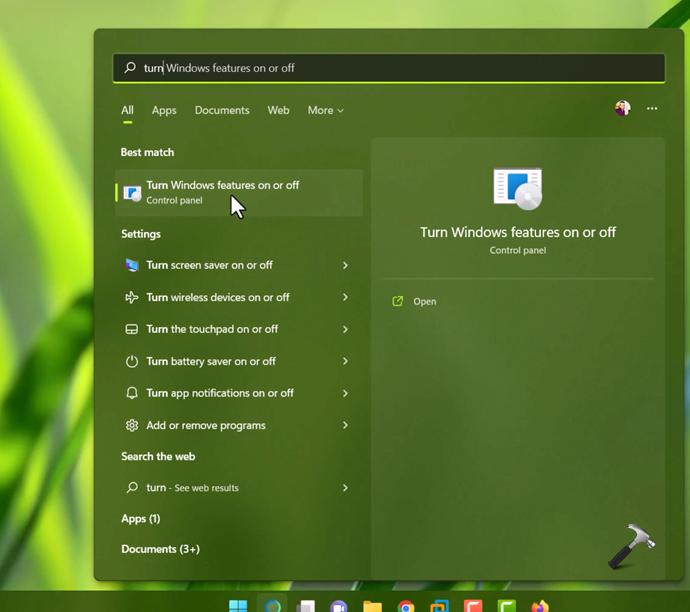Switch to the Documents filter tab
690x612 pixels.
tap(222, 110)
